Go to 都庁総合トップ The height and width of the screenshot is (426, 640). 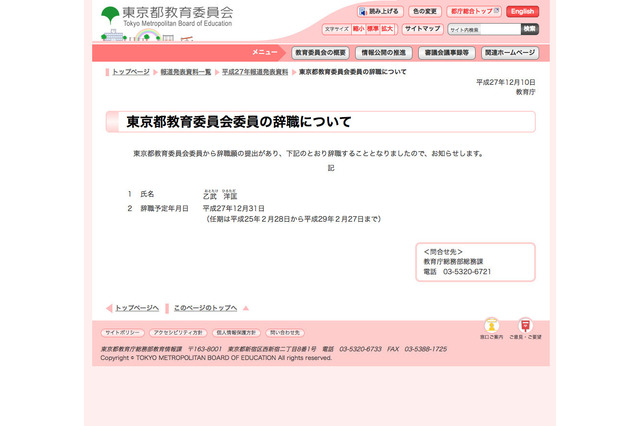click(474, 11)
